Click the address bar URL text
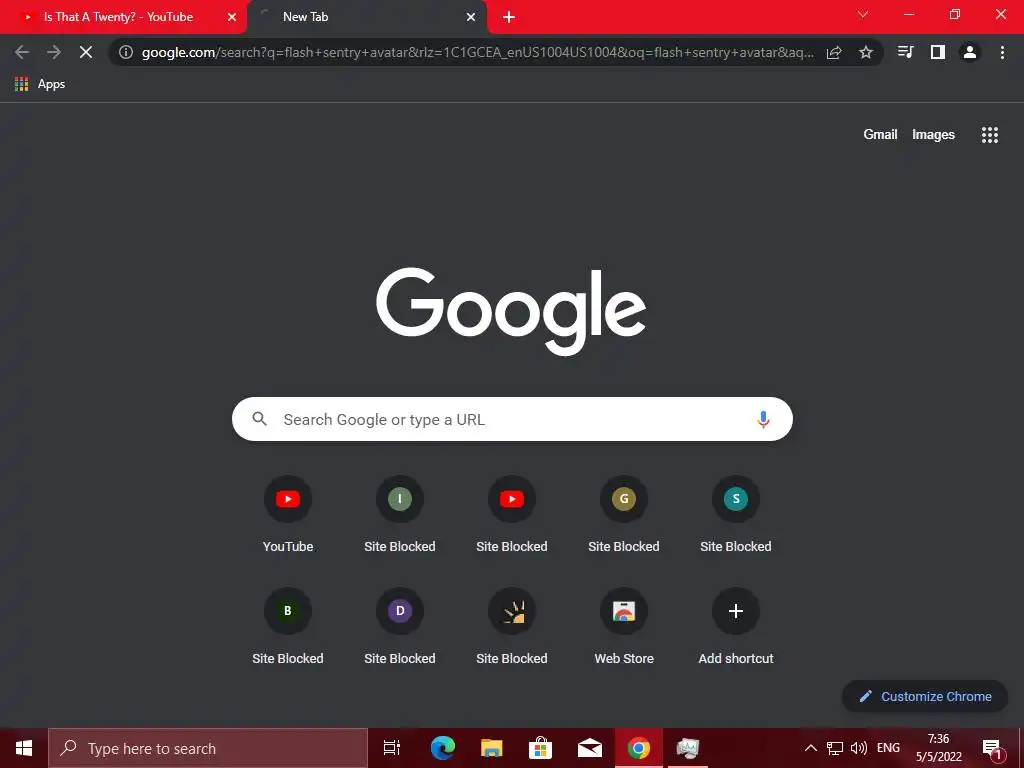The height and width of the screenshot is (768, 1024). pyautogui.click(x=477, y=52)
